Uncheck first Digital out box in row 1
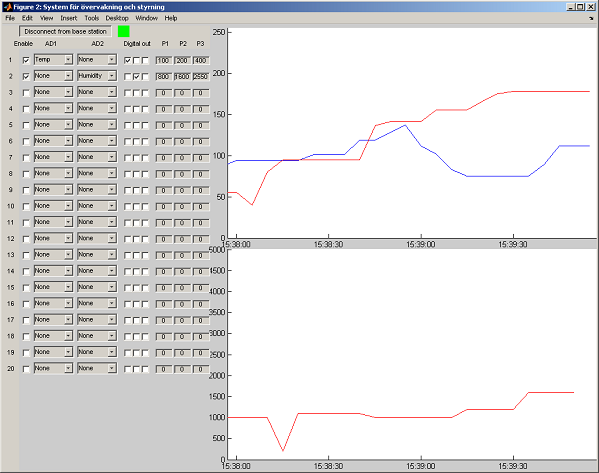 (x=128, y=60)
